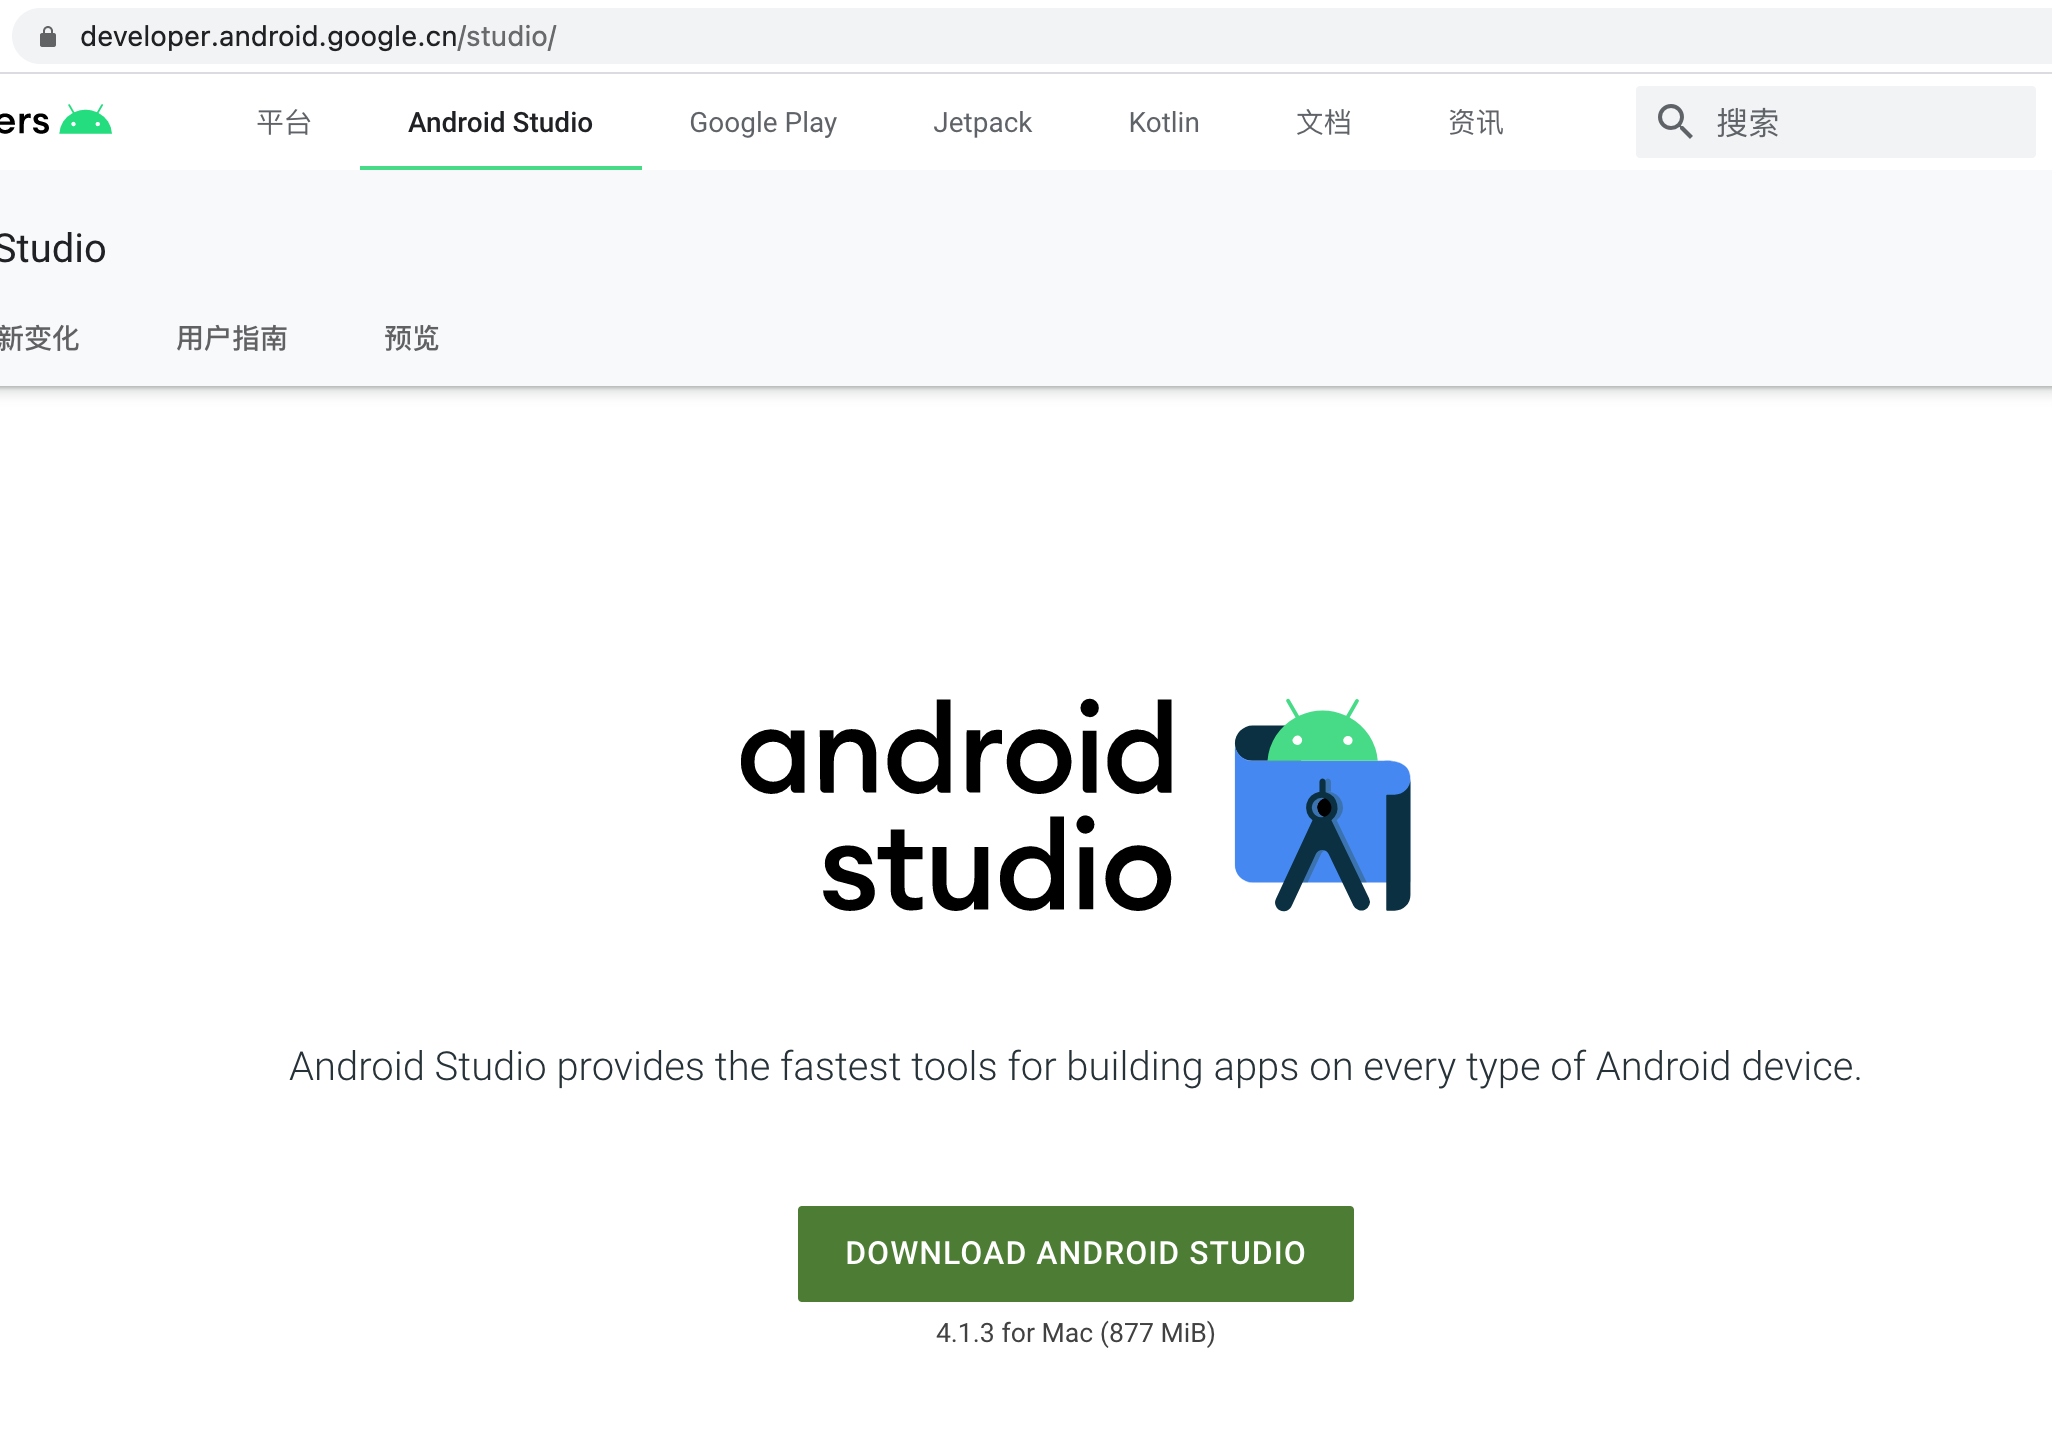Open the Jetpack tab
This screenshot has width=2052, height=1436.
click(982, 122)
